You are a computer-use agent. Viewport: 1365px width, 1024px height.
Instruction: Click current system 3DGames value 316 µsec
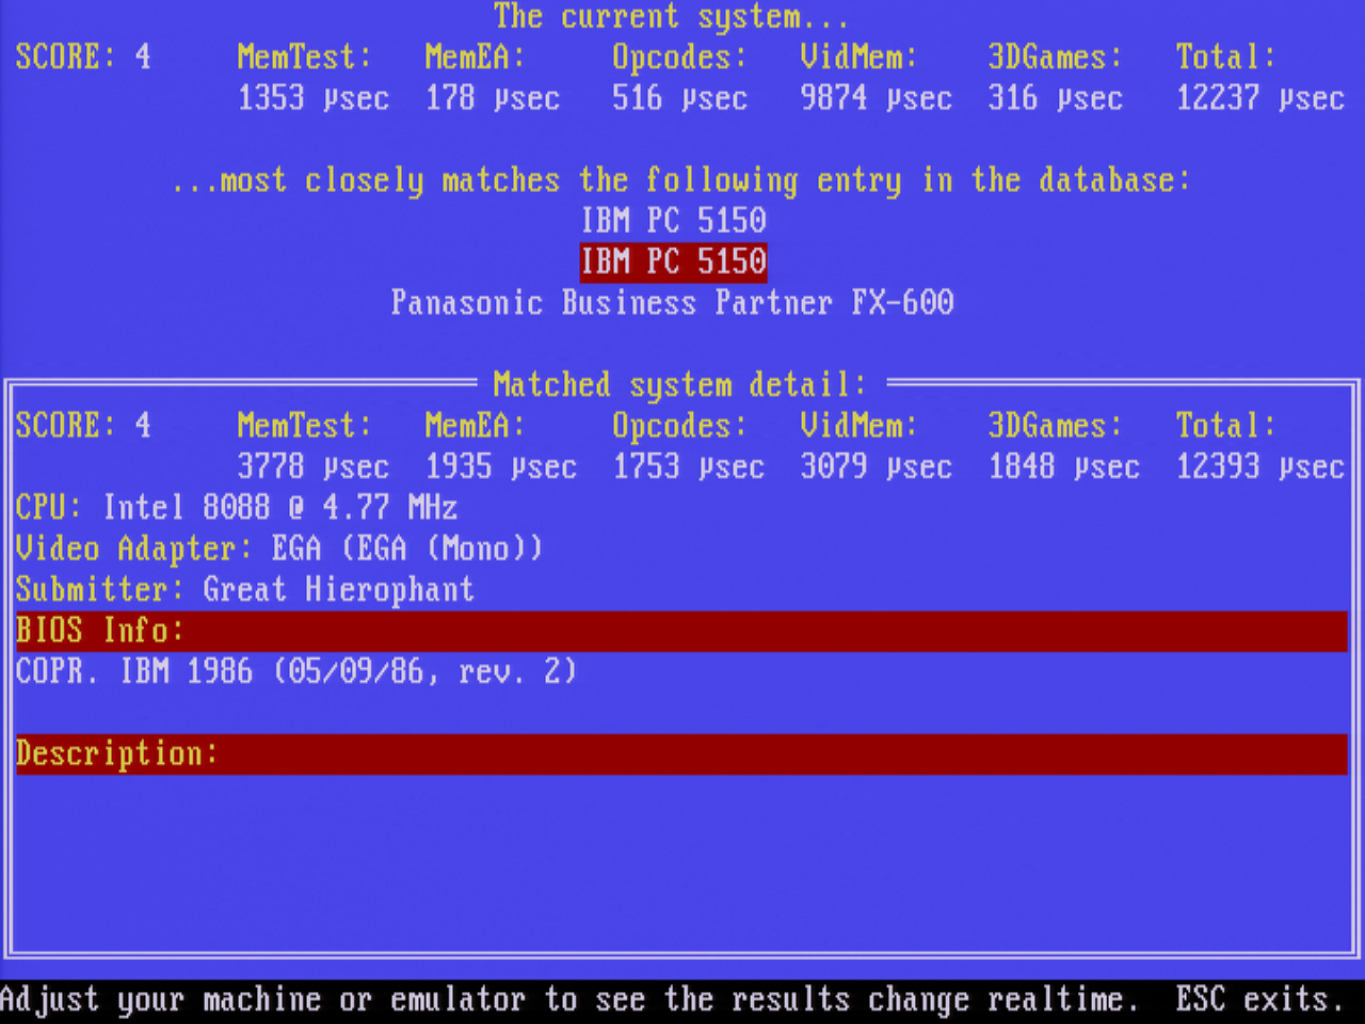pyautogui.click(x=1055, y=98)
